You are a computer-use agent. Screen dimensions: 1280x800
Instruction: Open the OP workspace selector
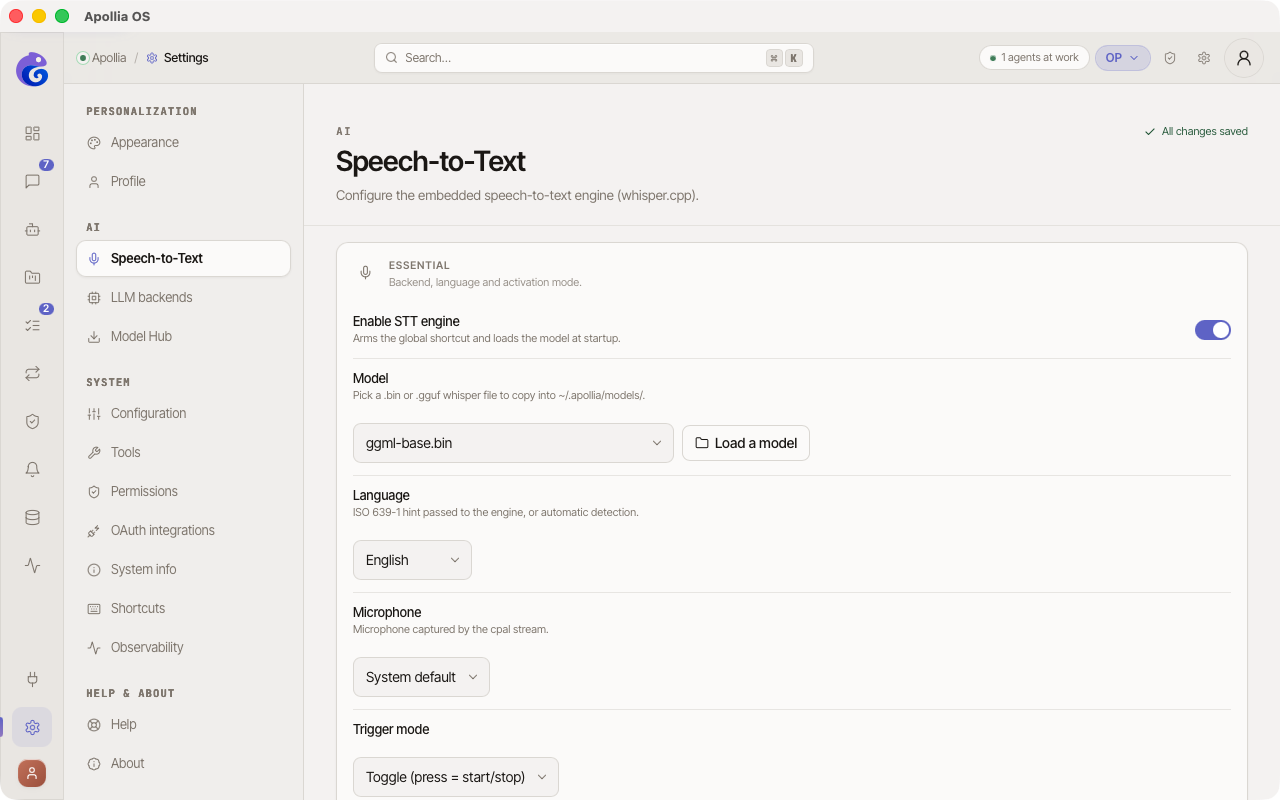point(1123,58)
